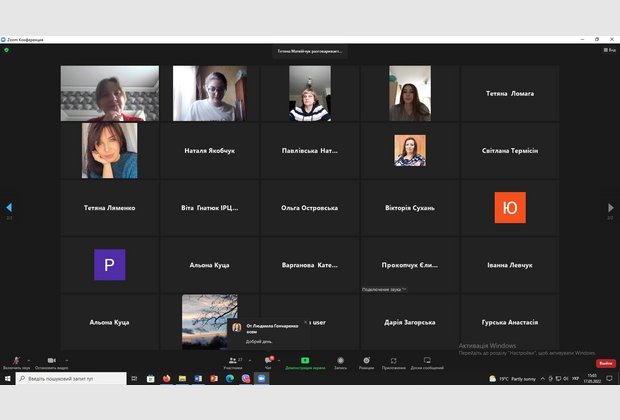Go to next page of participants
This screenshot has height=420, width=620.
pos(611,208)
